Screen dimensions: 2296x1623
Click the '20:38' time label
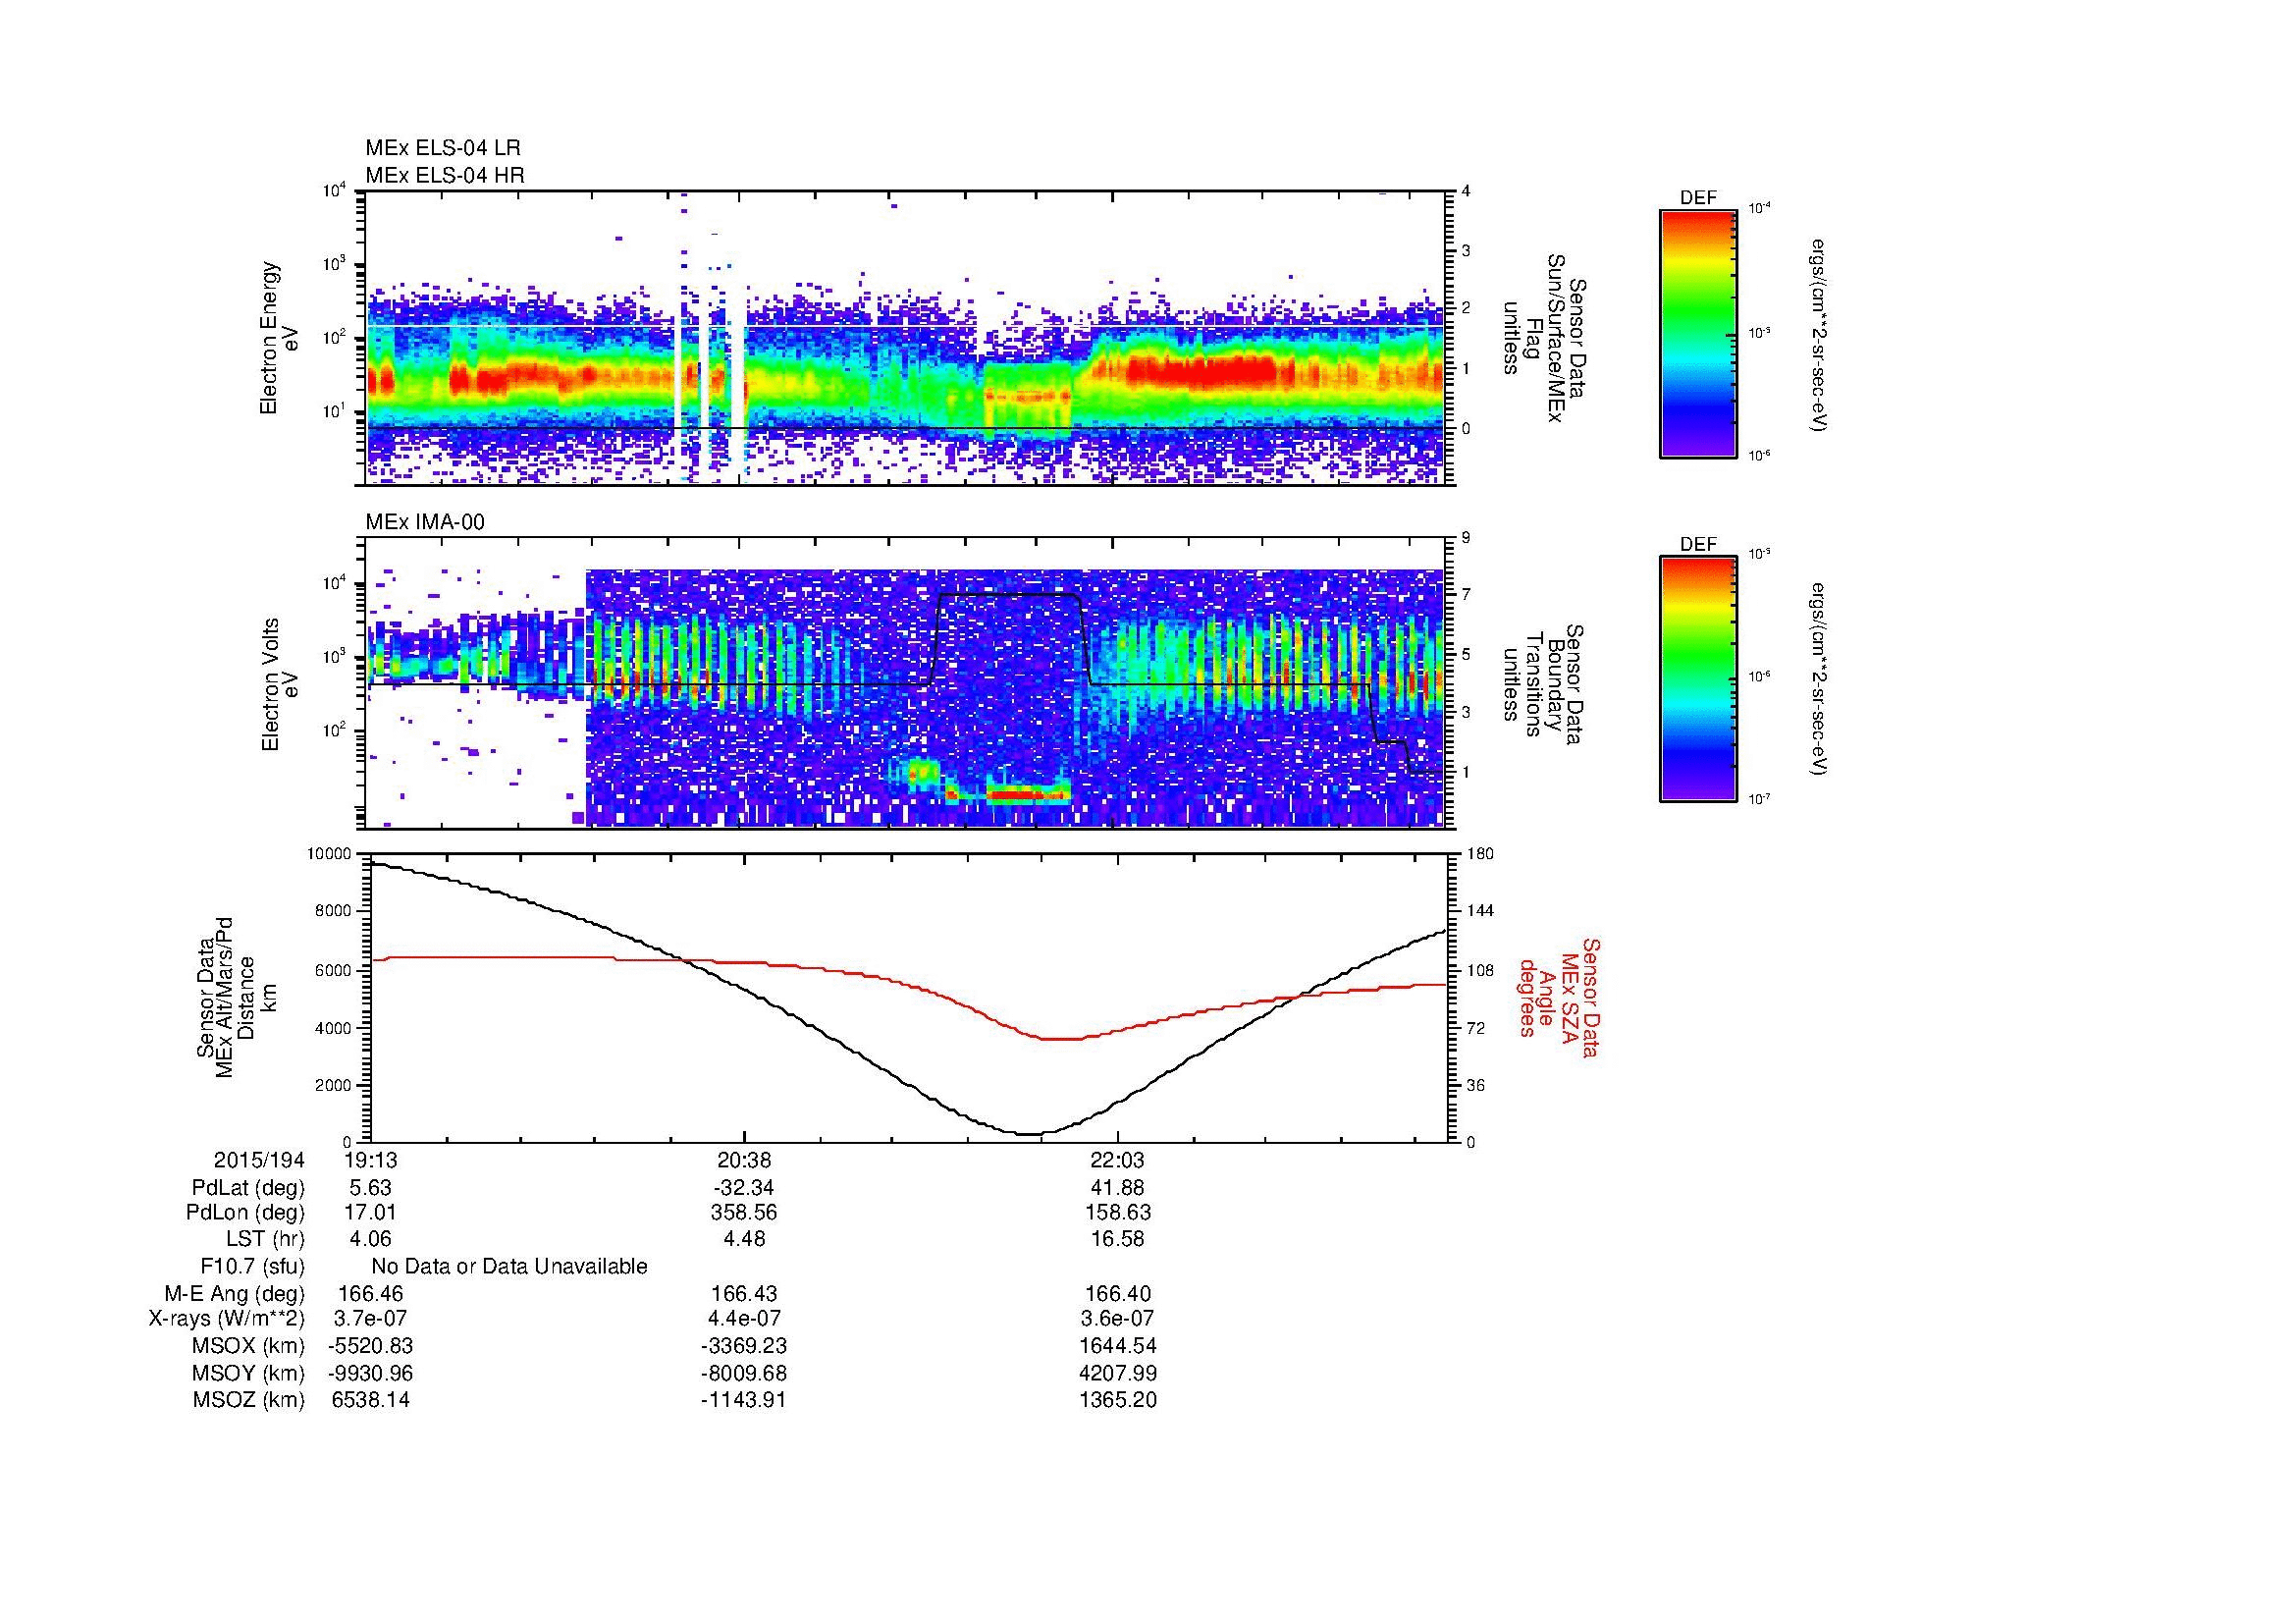pyautogui.click(x=744, y=1160)
